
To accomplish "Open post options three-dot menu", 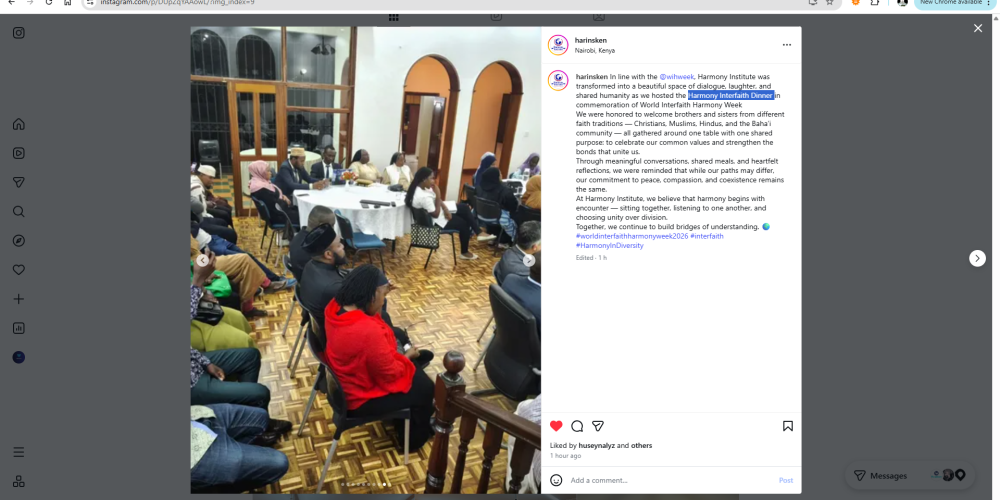I will (787, 45).
